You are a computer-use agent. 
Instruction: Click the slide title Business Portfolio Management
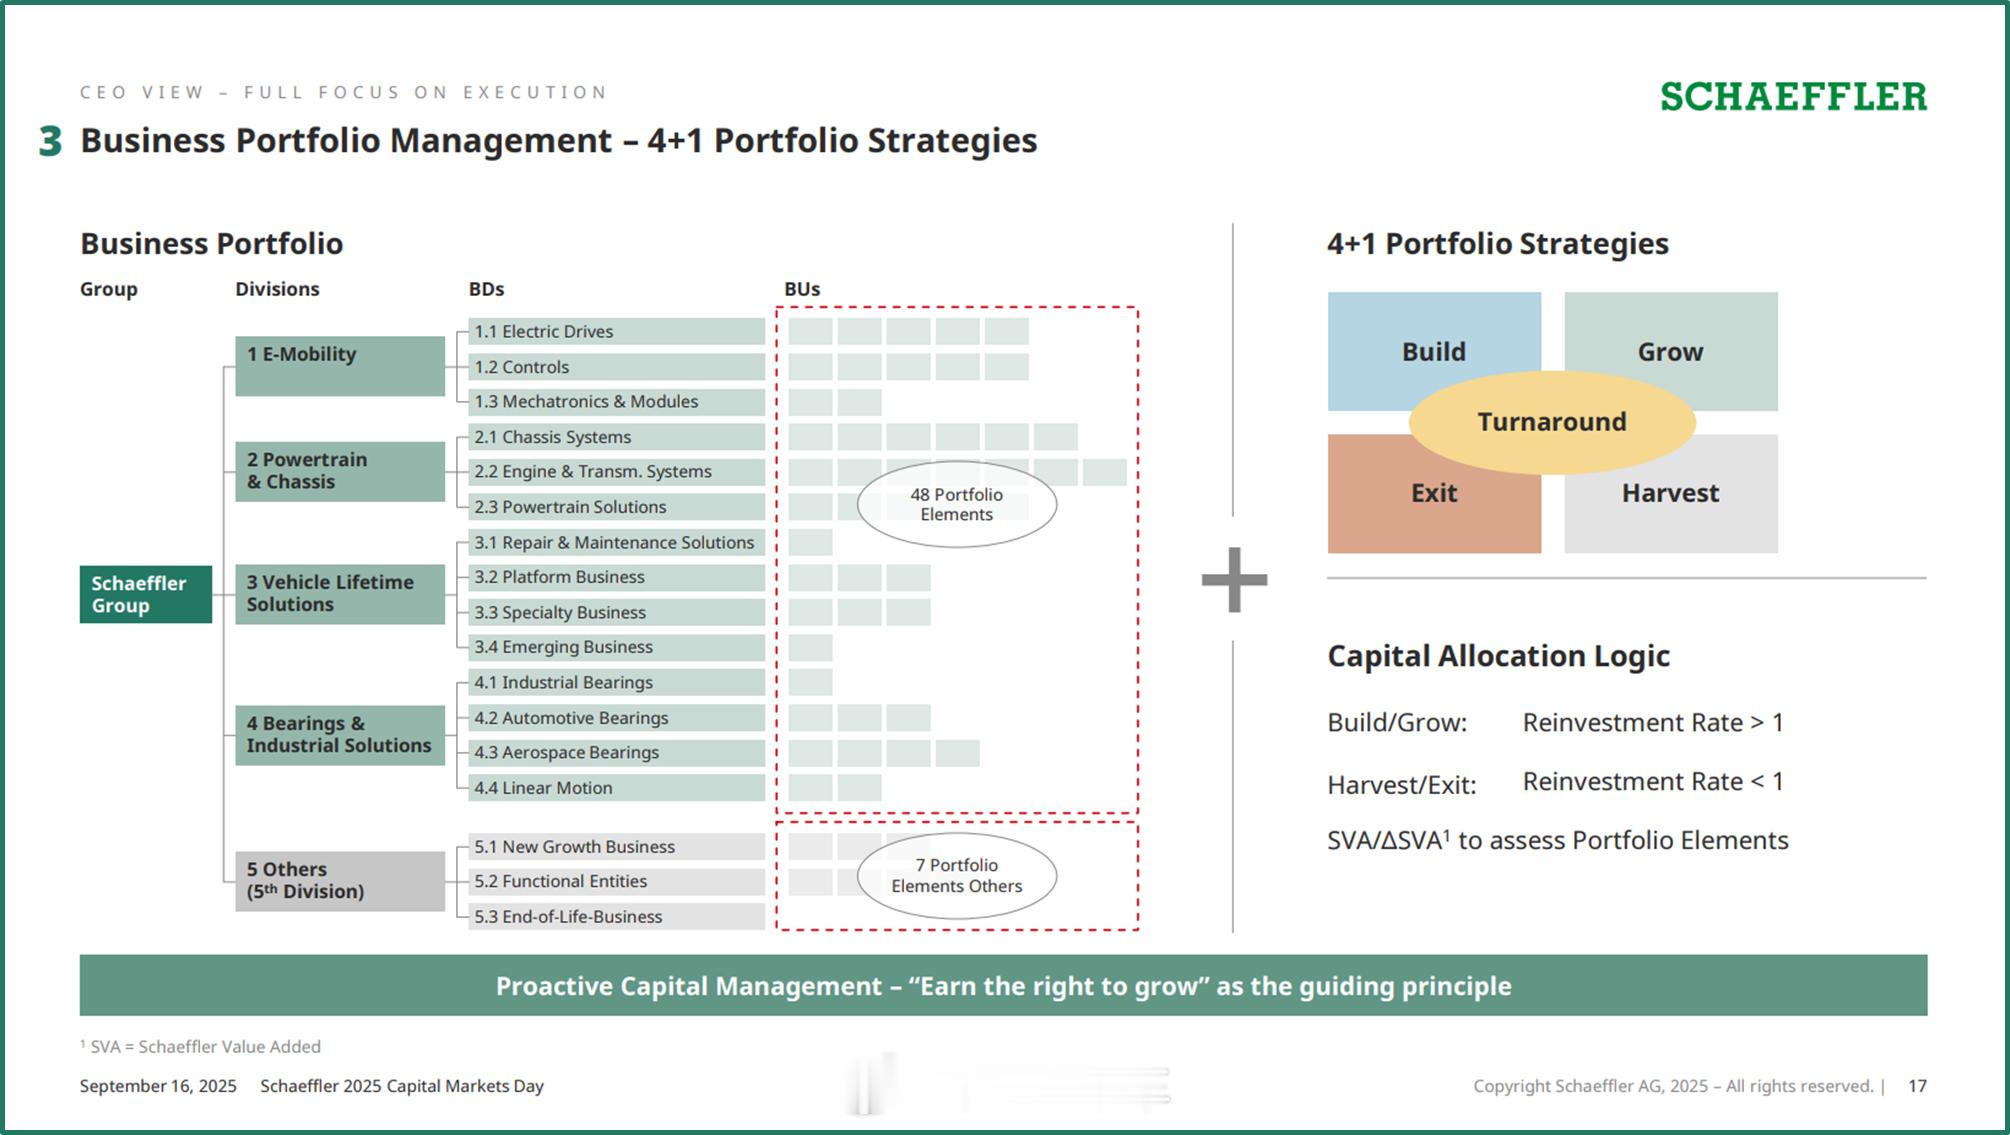558,141
